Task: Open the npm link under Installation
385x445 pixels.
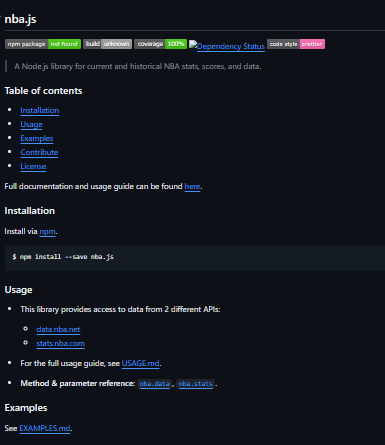Action: pyautogui.click(x=47, y=231)
